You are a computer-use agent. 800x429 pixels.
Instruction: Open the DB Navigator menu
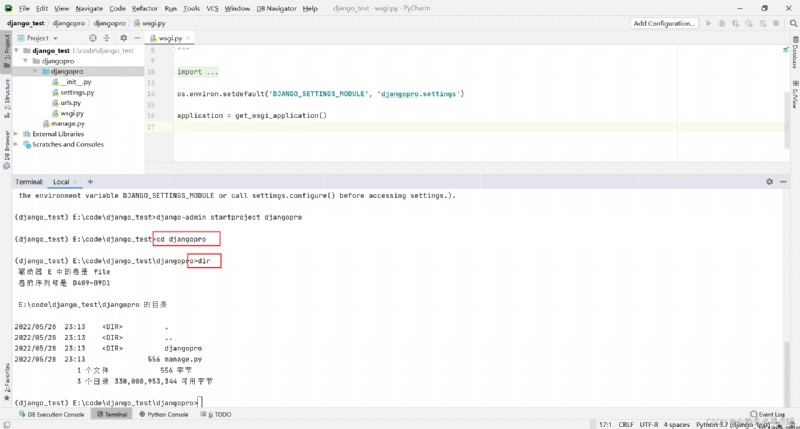click(x=276, y=8)
